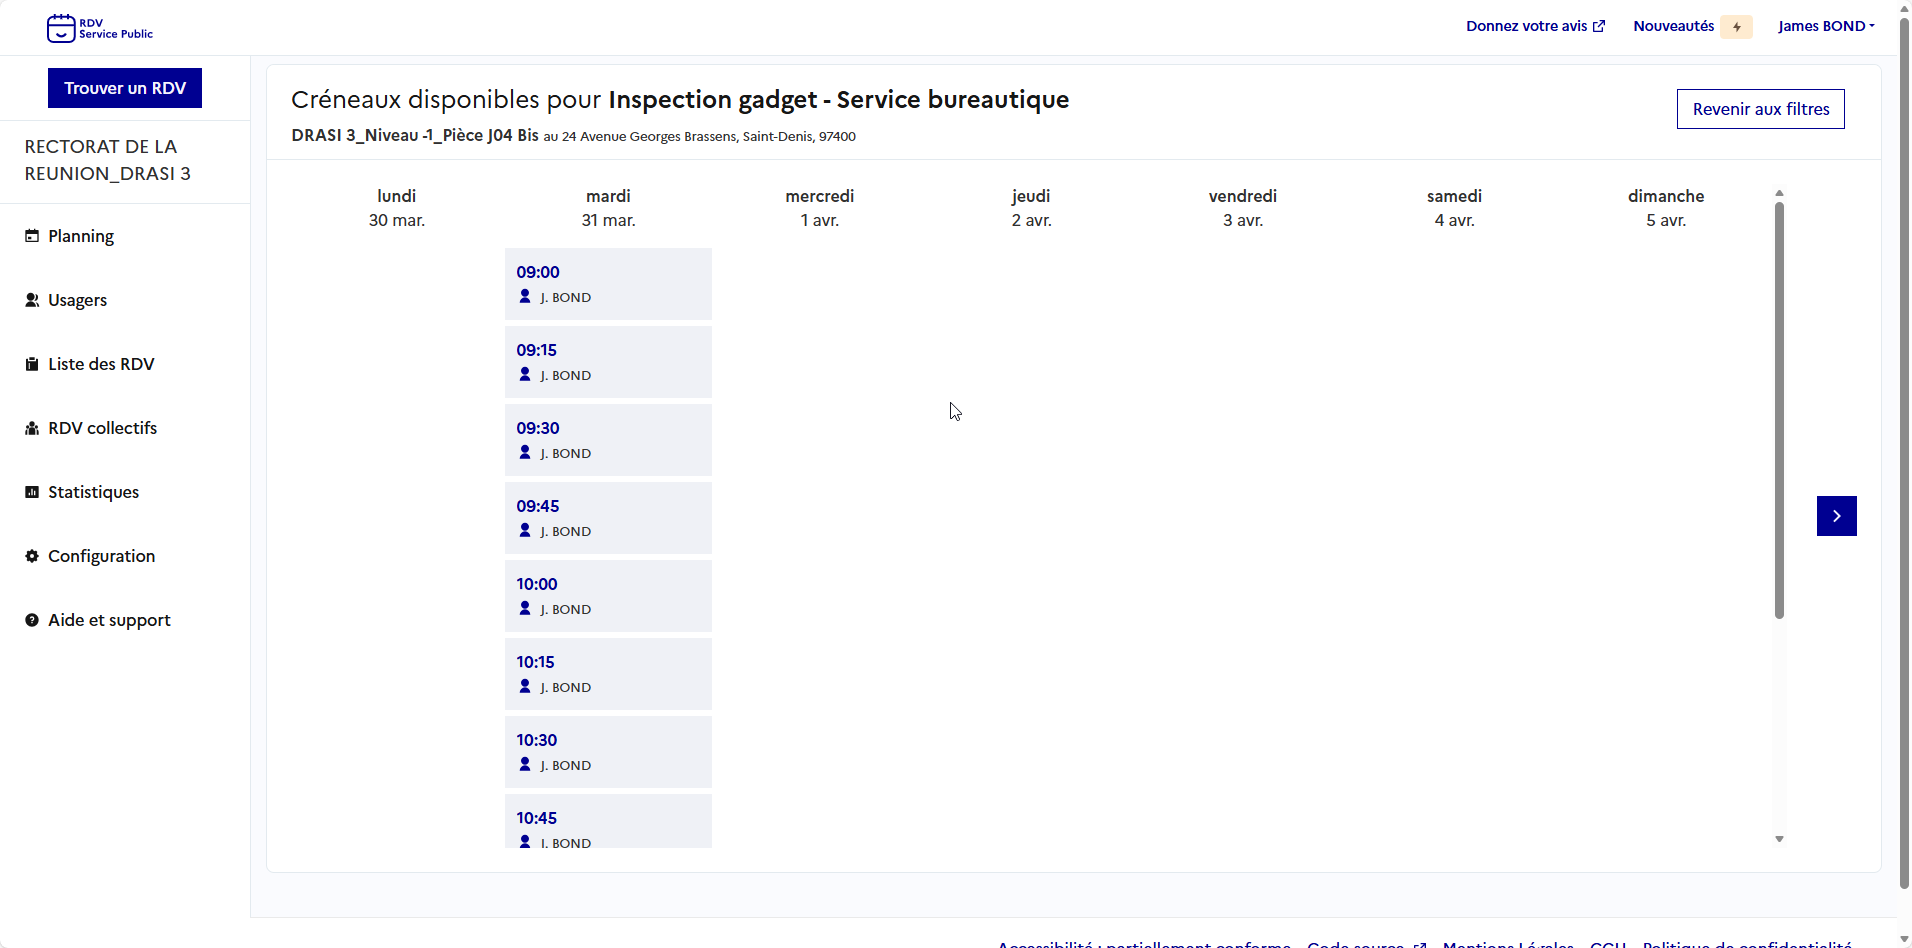Click the Aide et support question icon
The image size is (1912, 948).
(32, 620)
